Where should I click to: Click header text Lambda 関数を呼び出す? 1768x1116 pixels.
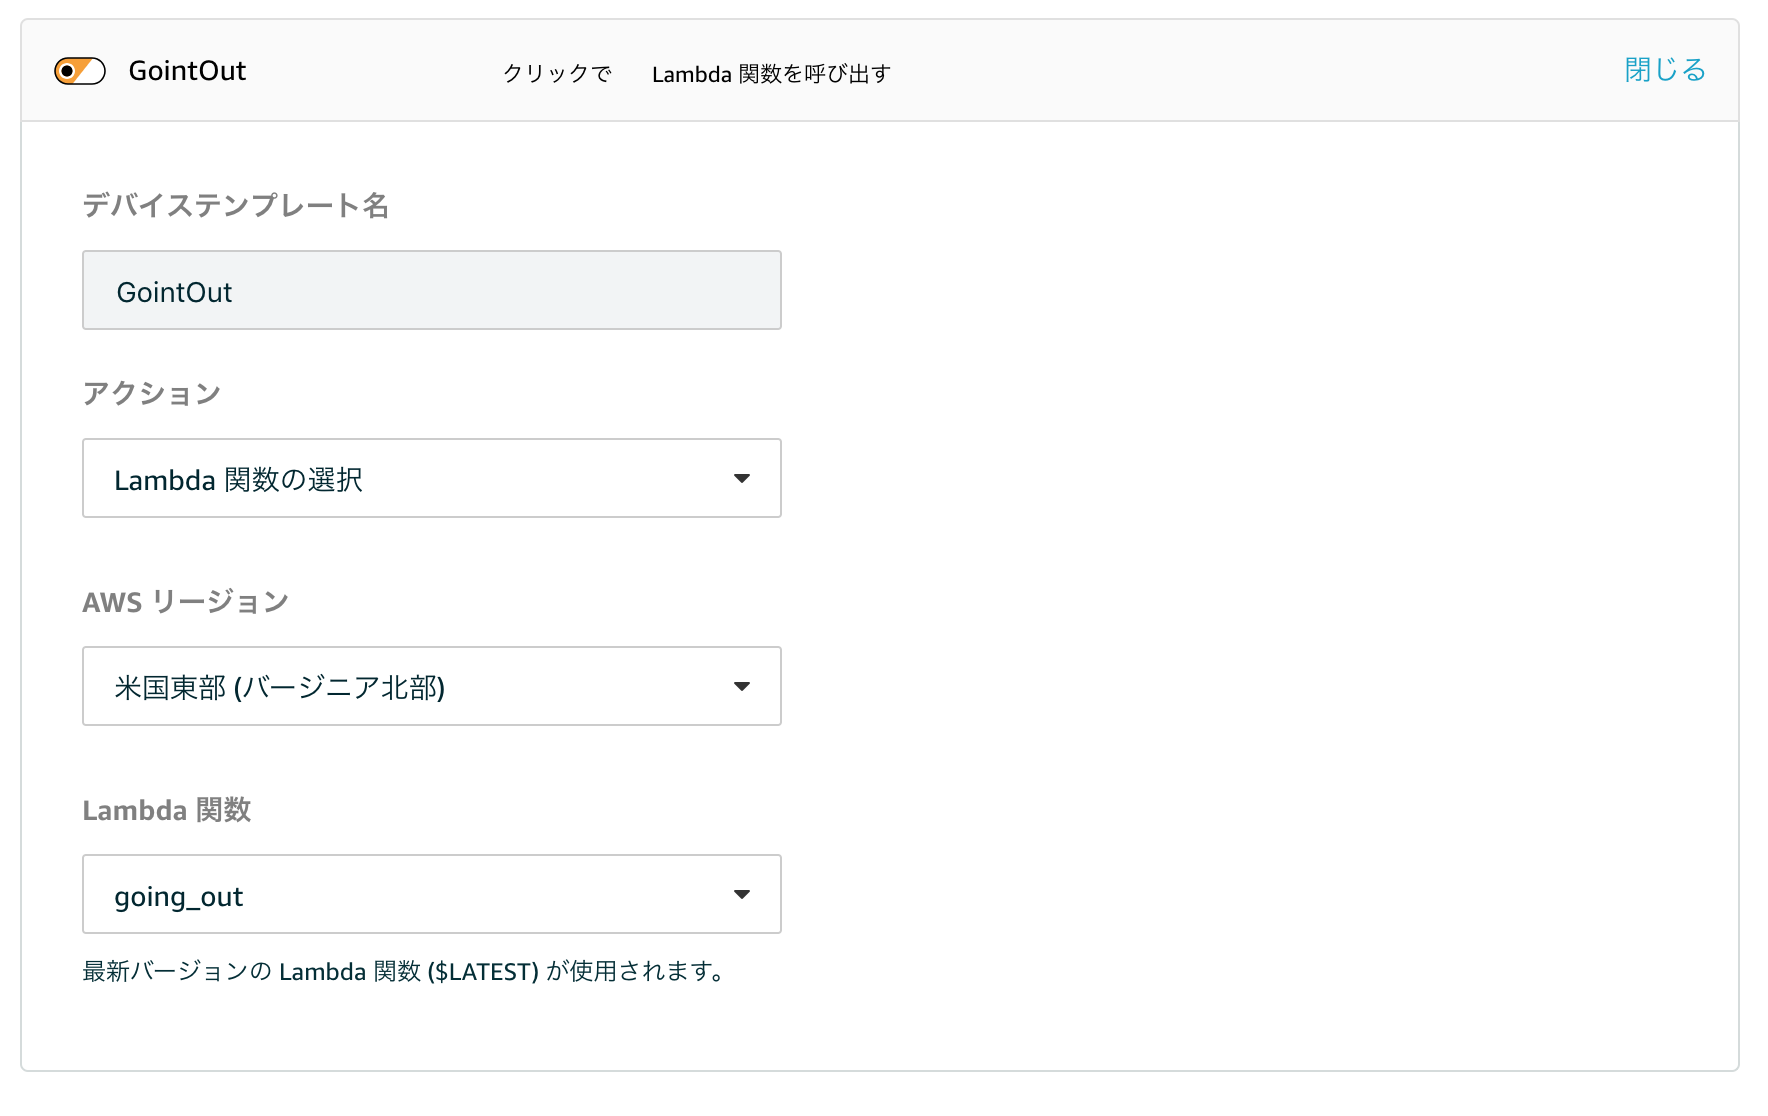click(771, 74)
